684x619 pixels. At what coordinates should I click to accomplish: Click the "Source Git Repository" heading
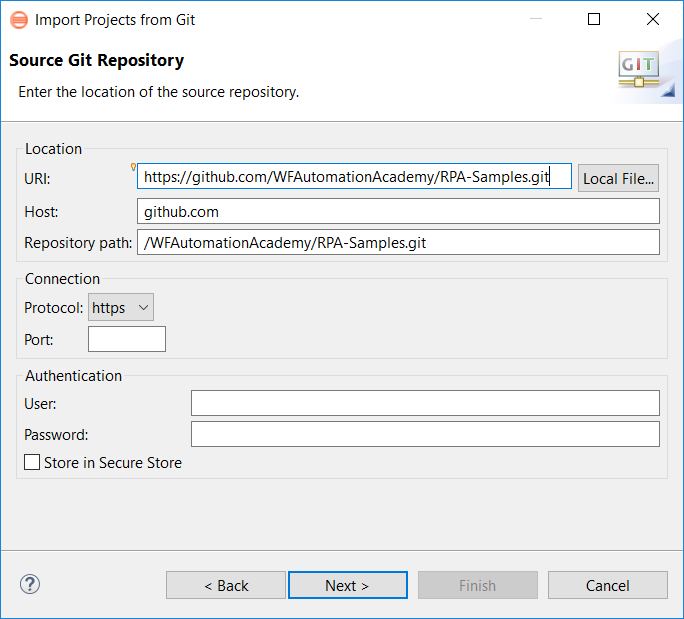pos(96,60)
